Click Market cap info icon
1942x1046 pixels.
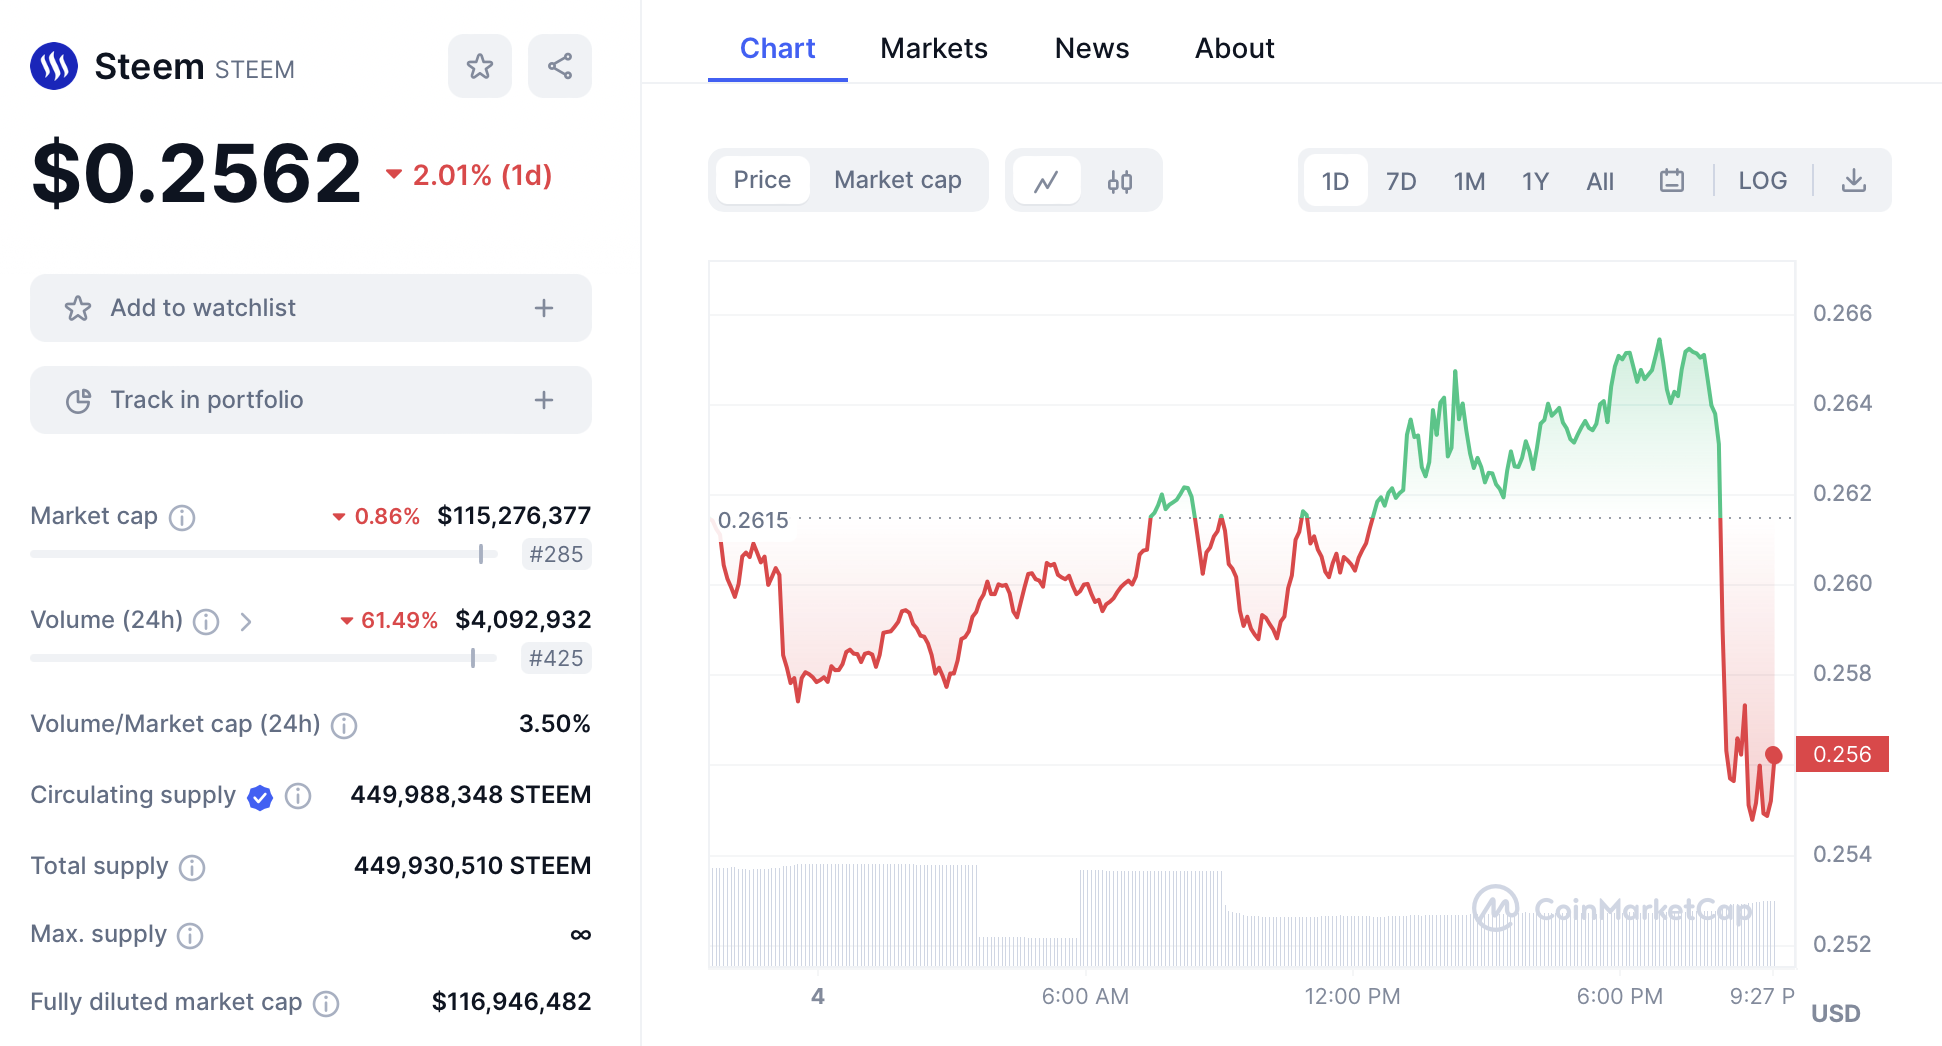pyautogui.click(x=182, y=517)
